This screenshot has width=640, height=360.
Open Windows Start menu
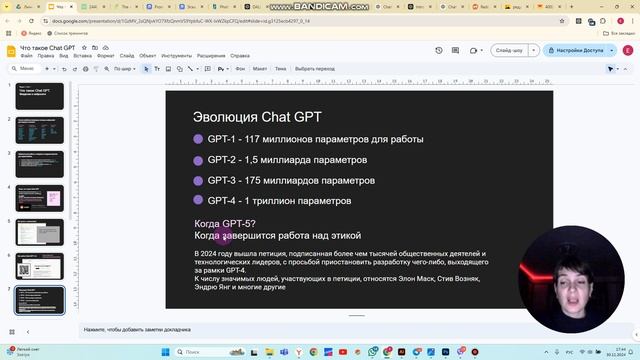tap(165, 352)
